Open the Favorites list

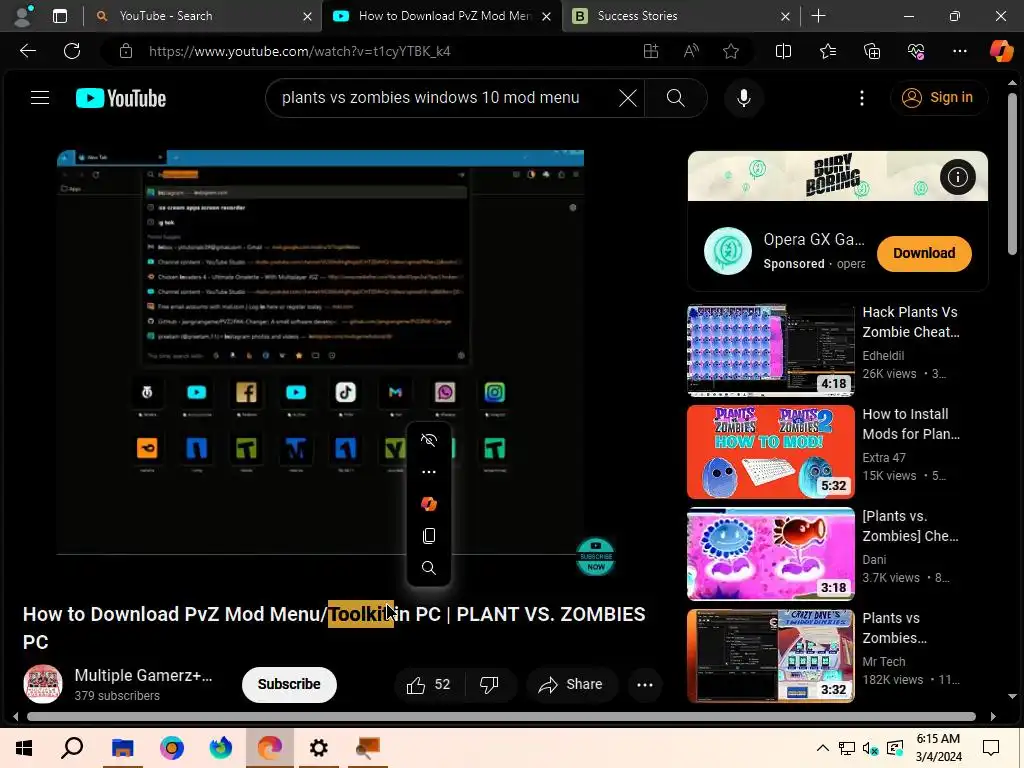827,51
